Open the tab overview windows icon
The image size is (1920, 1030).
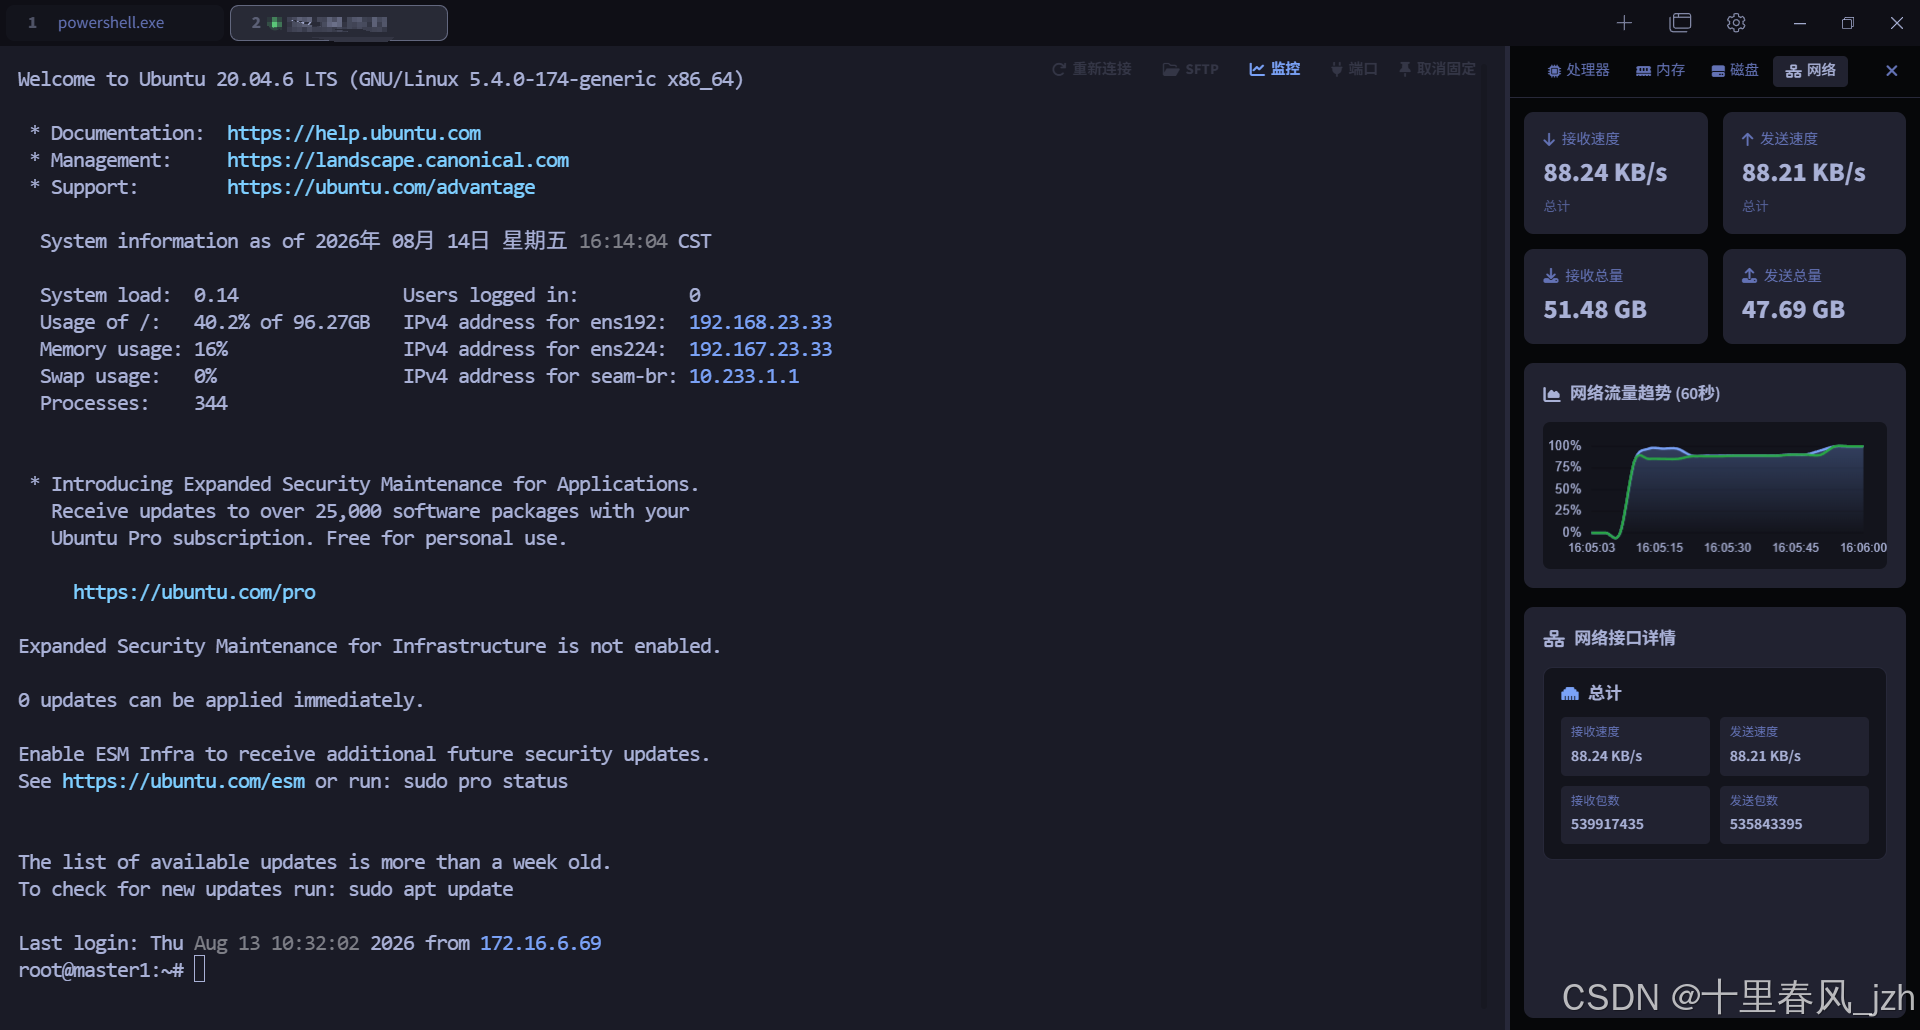(1680, 23)
